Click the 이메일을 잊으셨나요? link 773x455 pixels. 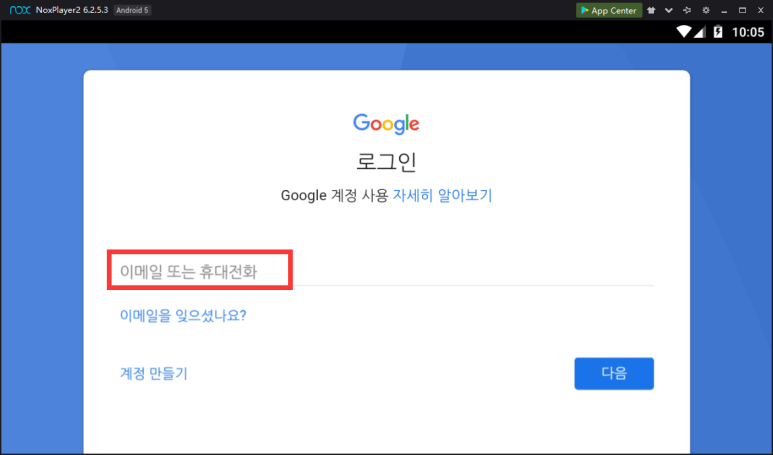[183, 315]
